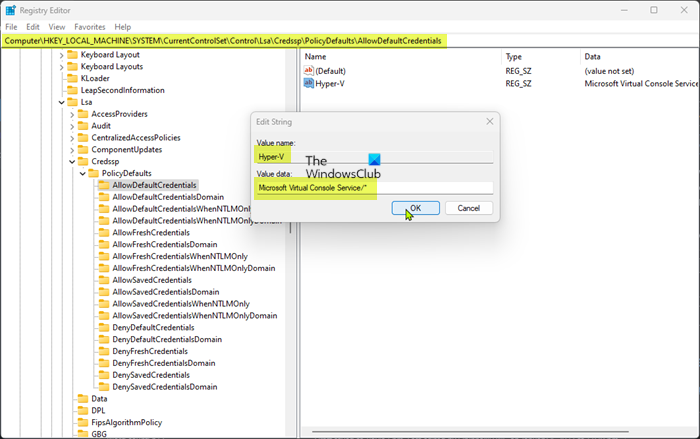Click the AllowSavedCredentials folder icon
This screenshot has height=439, width=700.
[x=104, y=280]
